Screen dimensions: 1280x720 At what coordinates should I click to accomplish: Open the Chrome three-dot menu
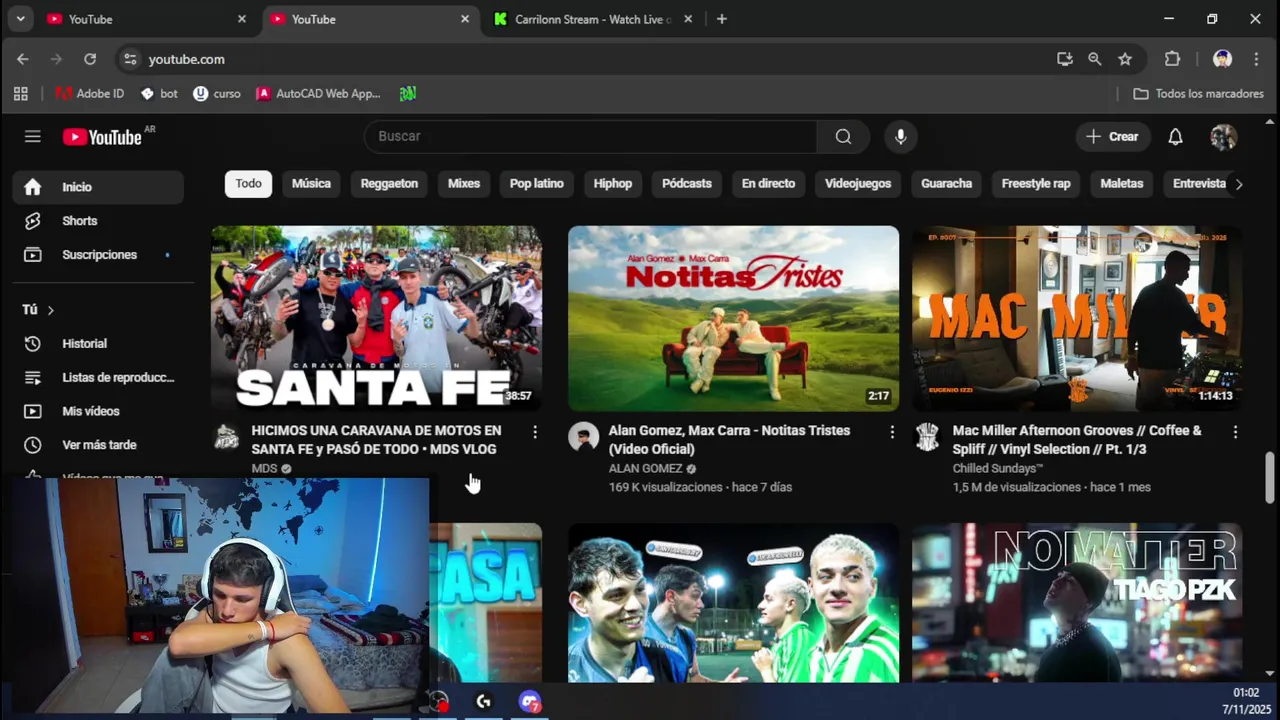1256,59
